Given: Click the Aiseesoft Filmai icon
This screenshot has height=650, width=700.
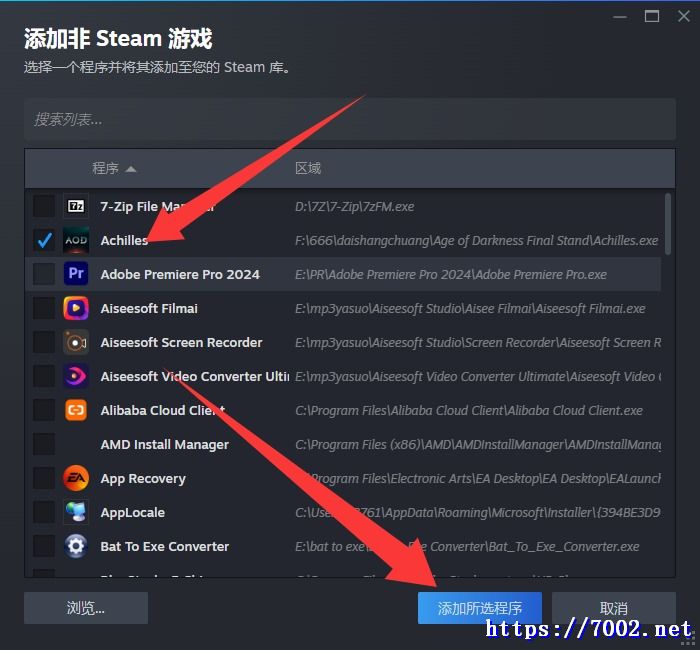Looking at the screenshot, I should 76,308.
